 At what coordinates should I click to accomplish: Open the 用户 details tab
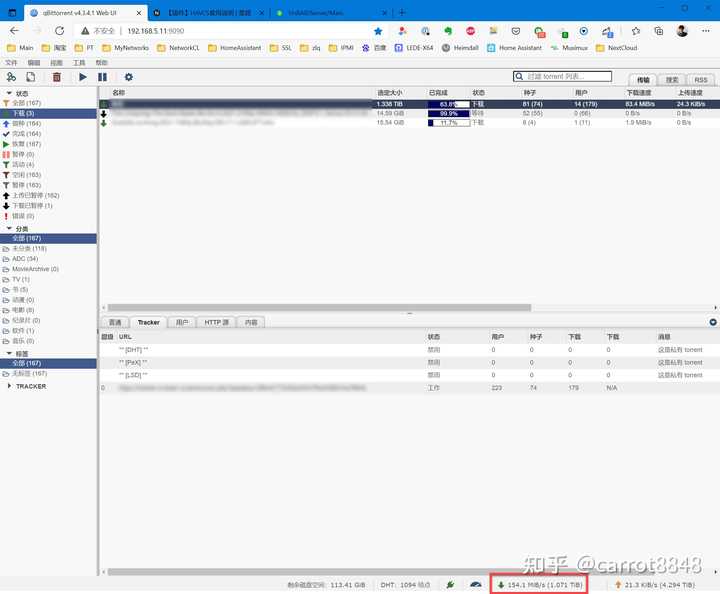tap(182, 322)
